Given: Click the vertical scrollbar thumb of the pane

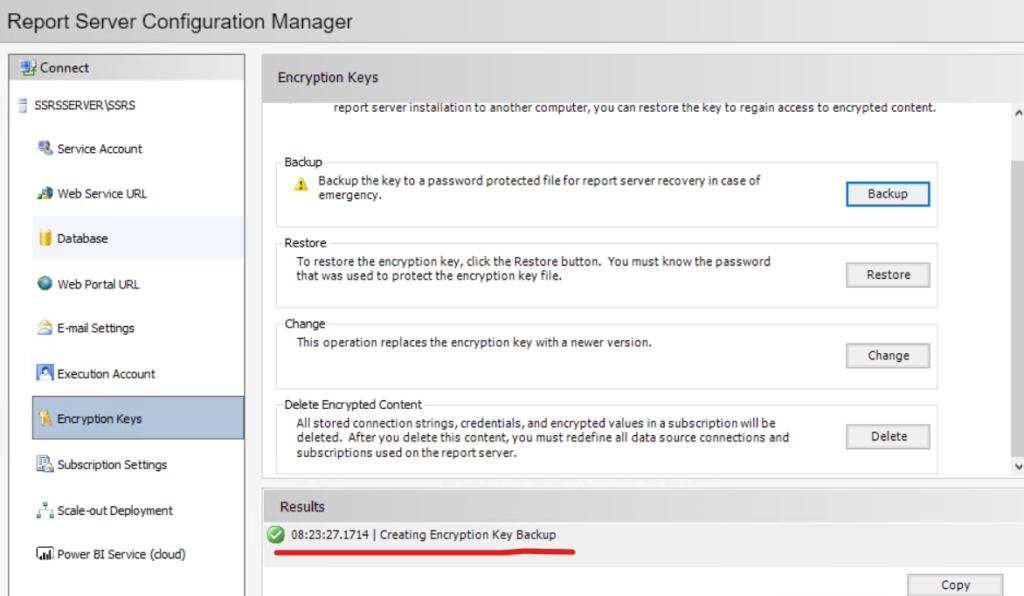Looking at the screenshot, I should pyautogui.click(x=1017, y=307).
